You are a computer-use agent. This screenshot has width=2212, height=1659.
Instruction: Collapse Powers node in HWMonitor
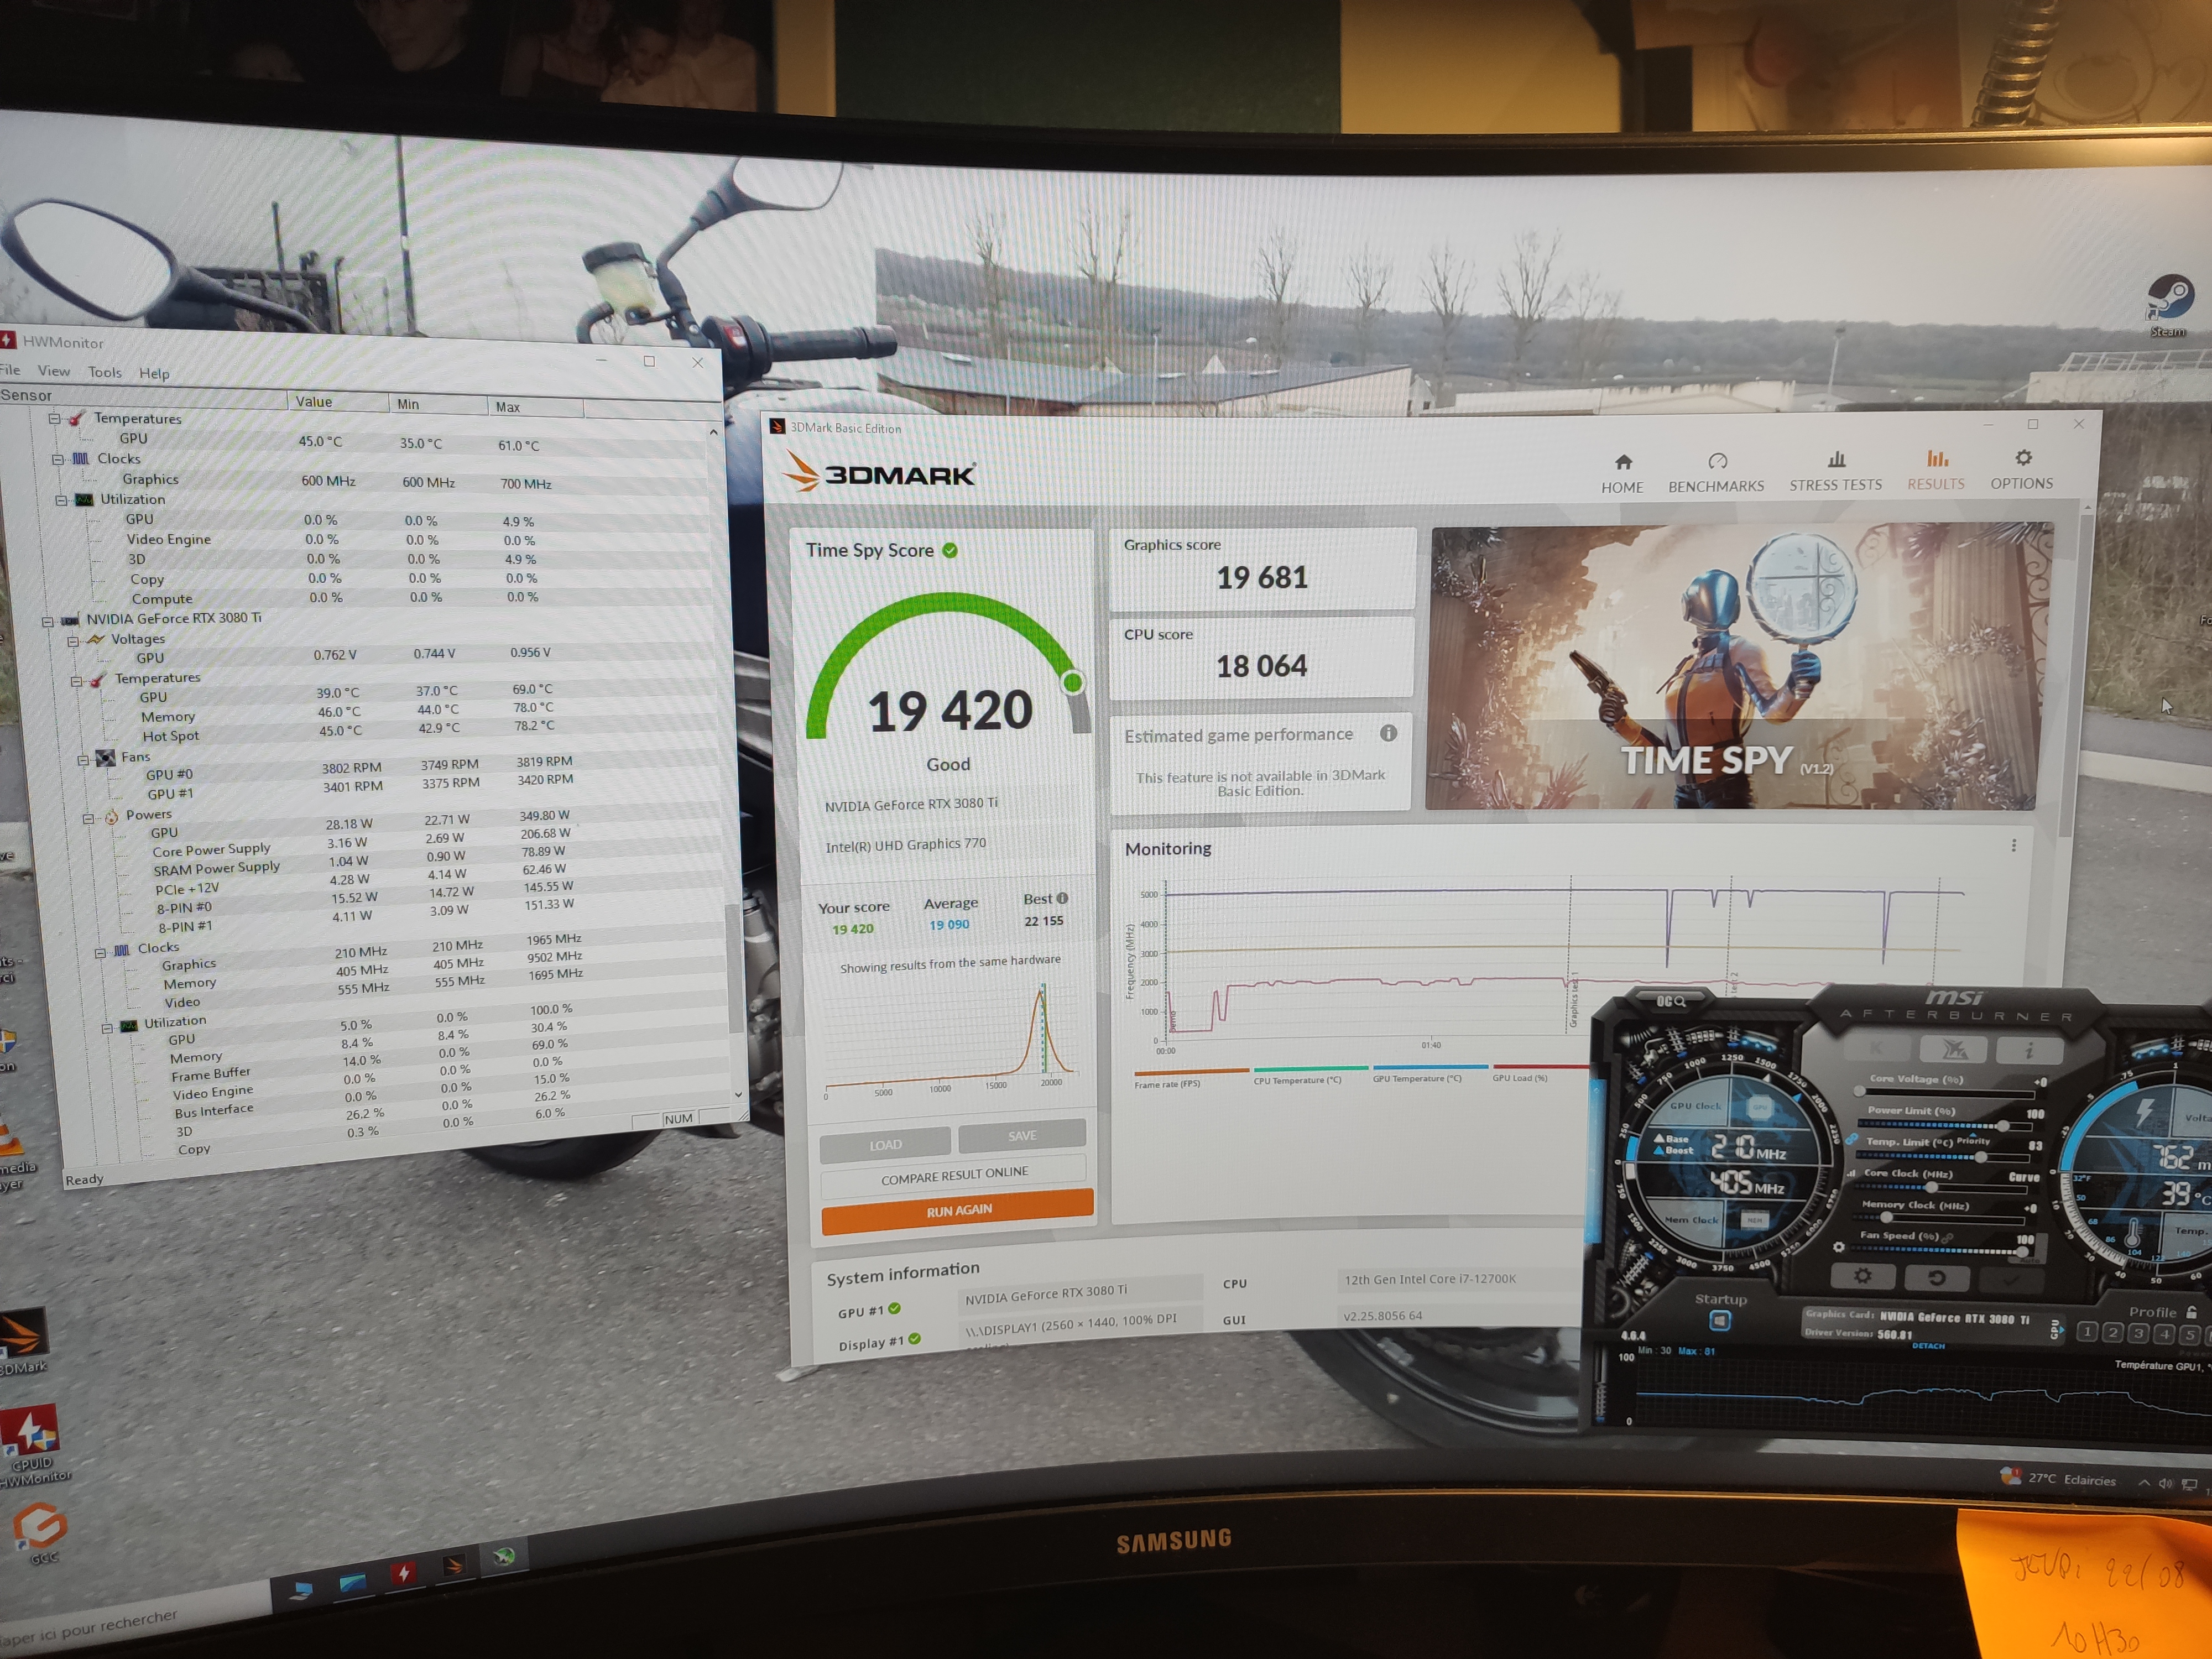tap(88, 818)
